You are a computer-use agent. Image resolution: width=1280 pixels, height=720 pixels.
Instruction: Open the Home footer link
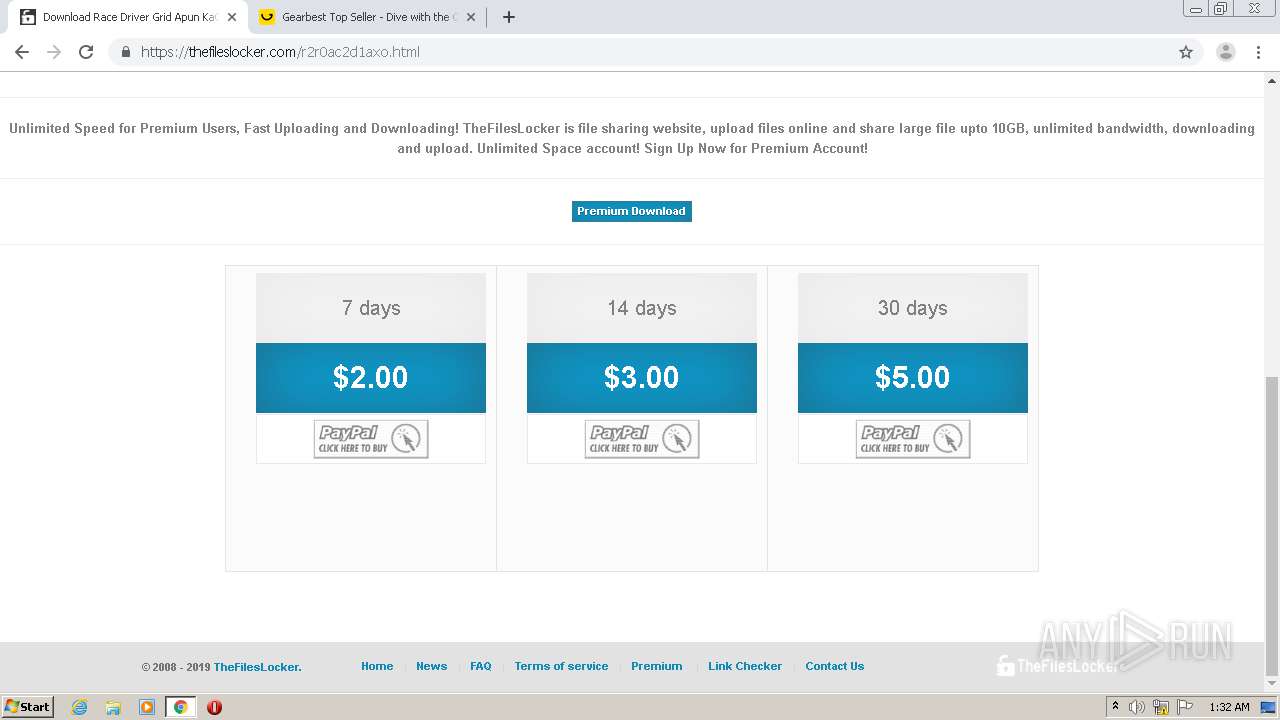point(377,666)
